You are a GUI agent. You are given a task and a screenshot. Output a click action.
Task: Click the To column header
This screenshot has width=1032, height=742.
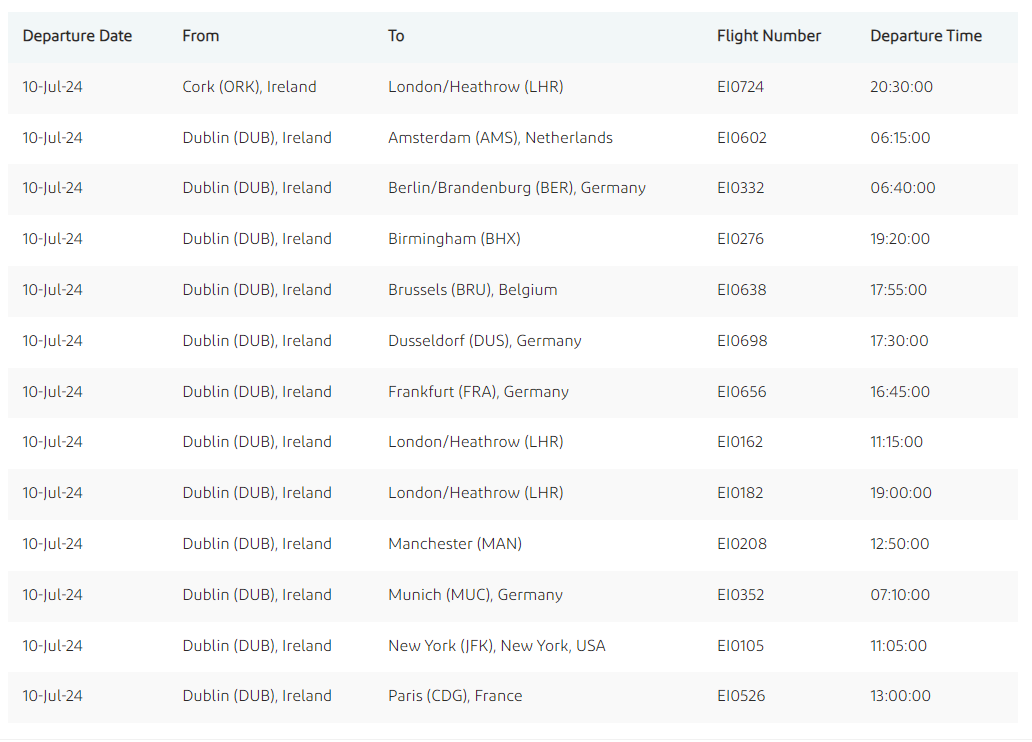click(x=396, y=36)
